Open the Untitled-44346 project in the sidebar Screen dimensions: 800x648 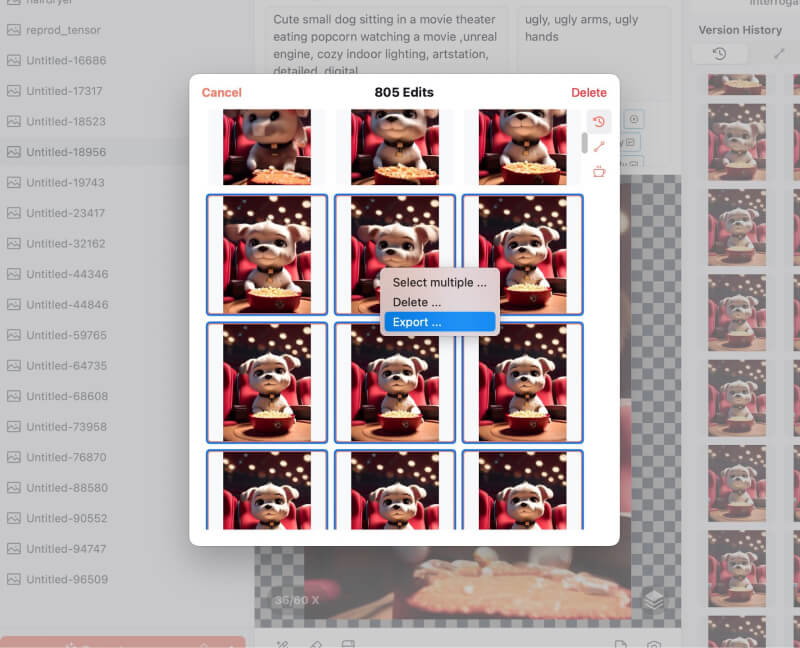click(x=67, y=274)
